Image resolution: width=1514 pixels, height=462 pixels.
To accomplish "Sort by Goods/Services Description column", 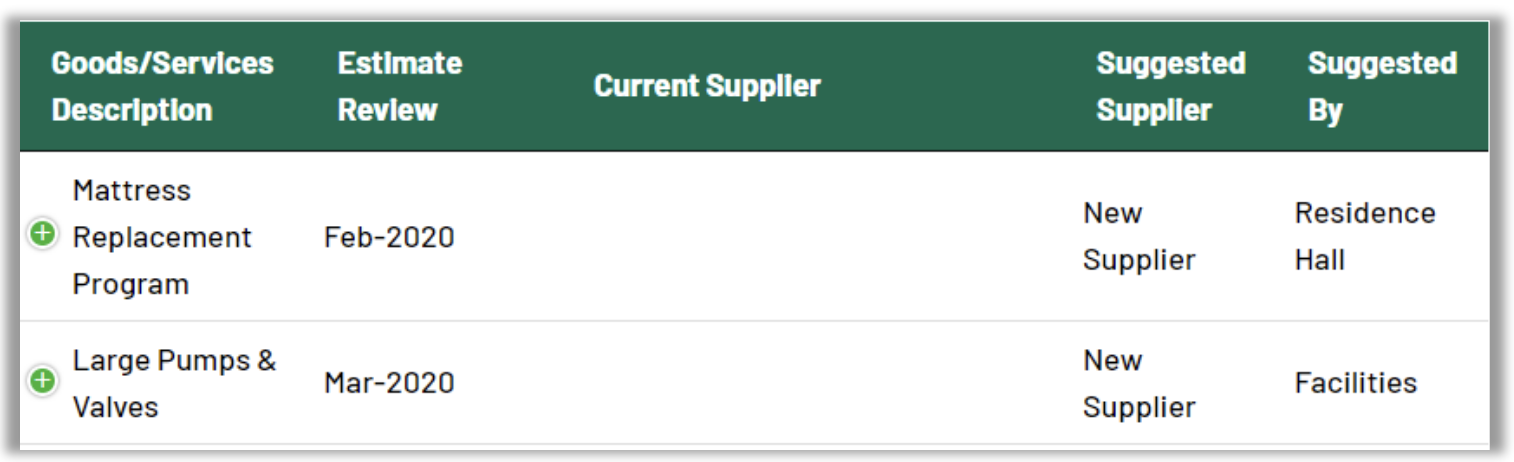I will click(162, 86).
